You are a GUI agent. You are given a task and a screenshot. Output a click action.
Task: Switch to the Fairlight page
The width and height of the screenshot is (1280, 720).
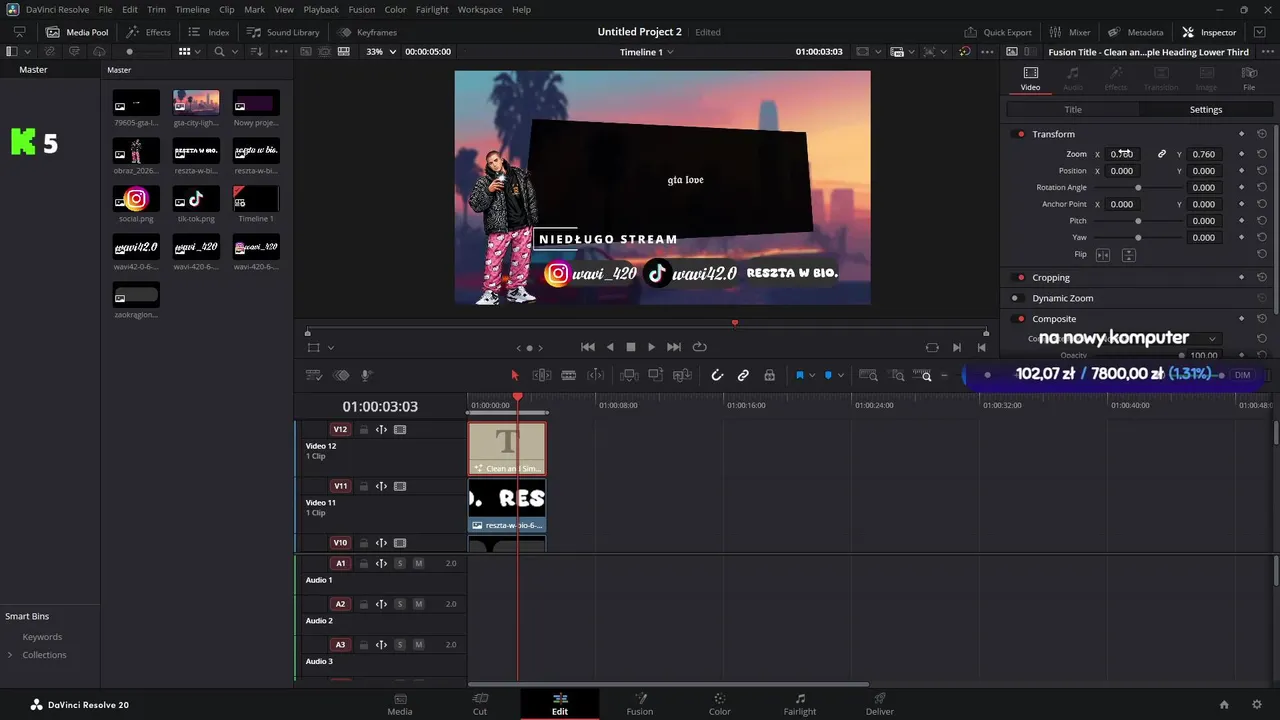[800, 704]
